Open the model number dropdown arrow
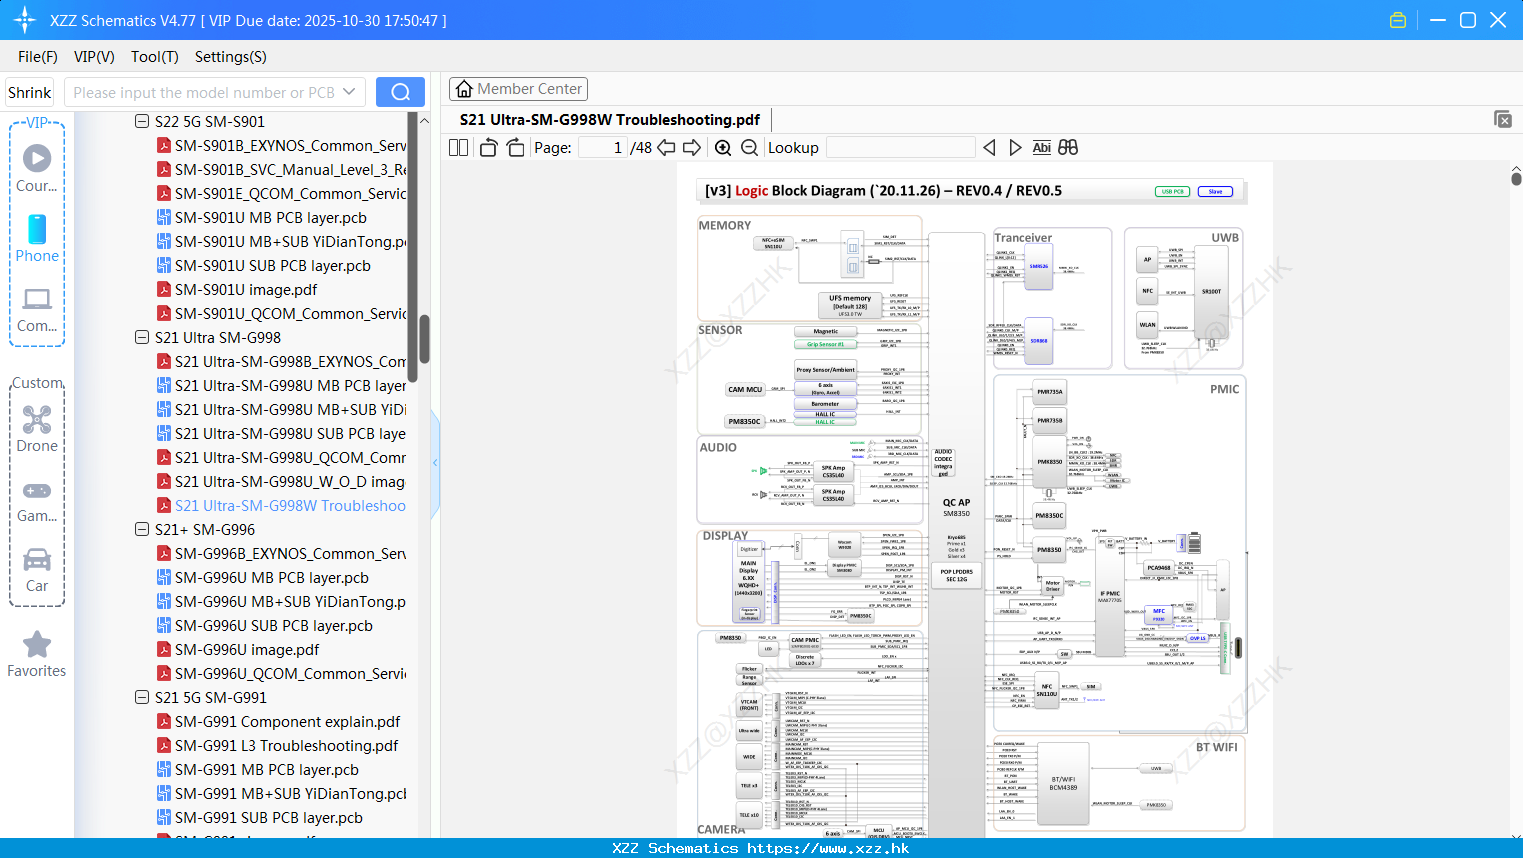This screenshot has height=858, width=1523. point(349,92)
